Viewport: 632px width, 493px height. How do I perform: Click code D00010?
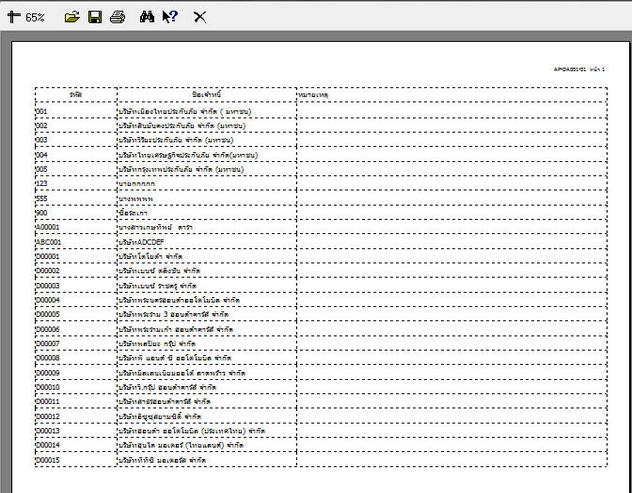48,387
